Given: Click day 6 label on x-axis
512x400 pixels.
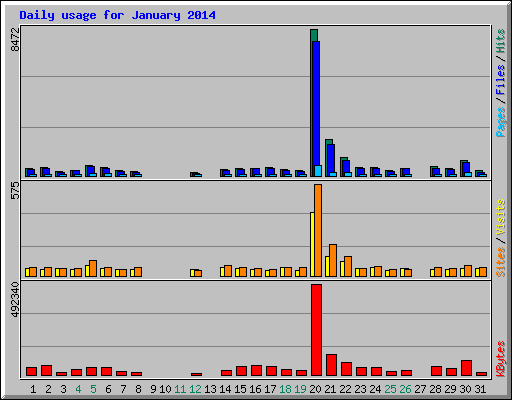Looking at the screenshot, I should (108, 389).
